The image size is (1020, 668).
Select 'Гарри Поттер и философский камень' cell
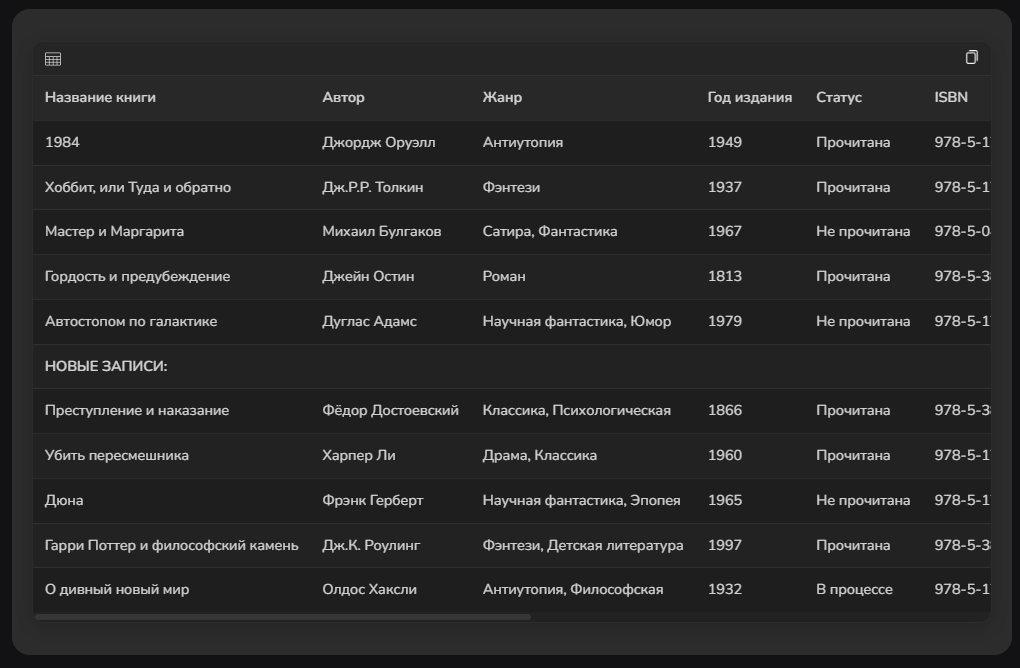coord(172,545)
